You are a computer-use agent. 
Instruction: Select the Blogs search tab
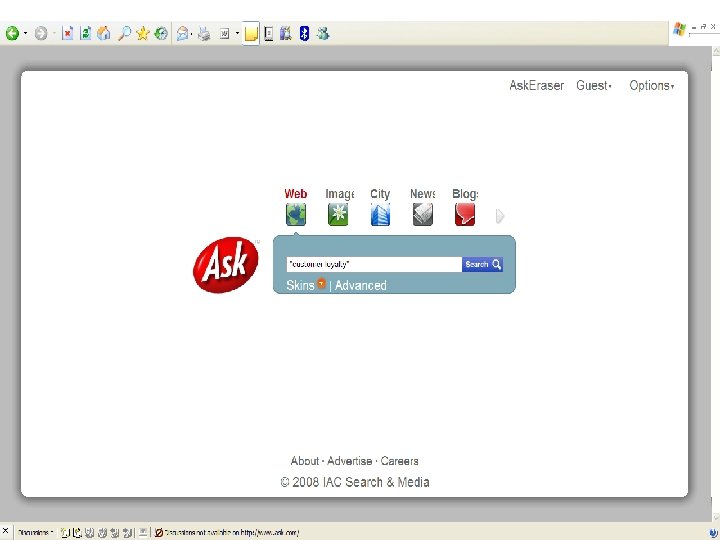[465, 194]
